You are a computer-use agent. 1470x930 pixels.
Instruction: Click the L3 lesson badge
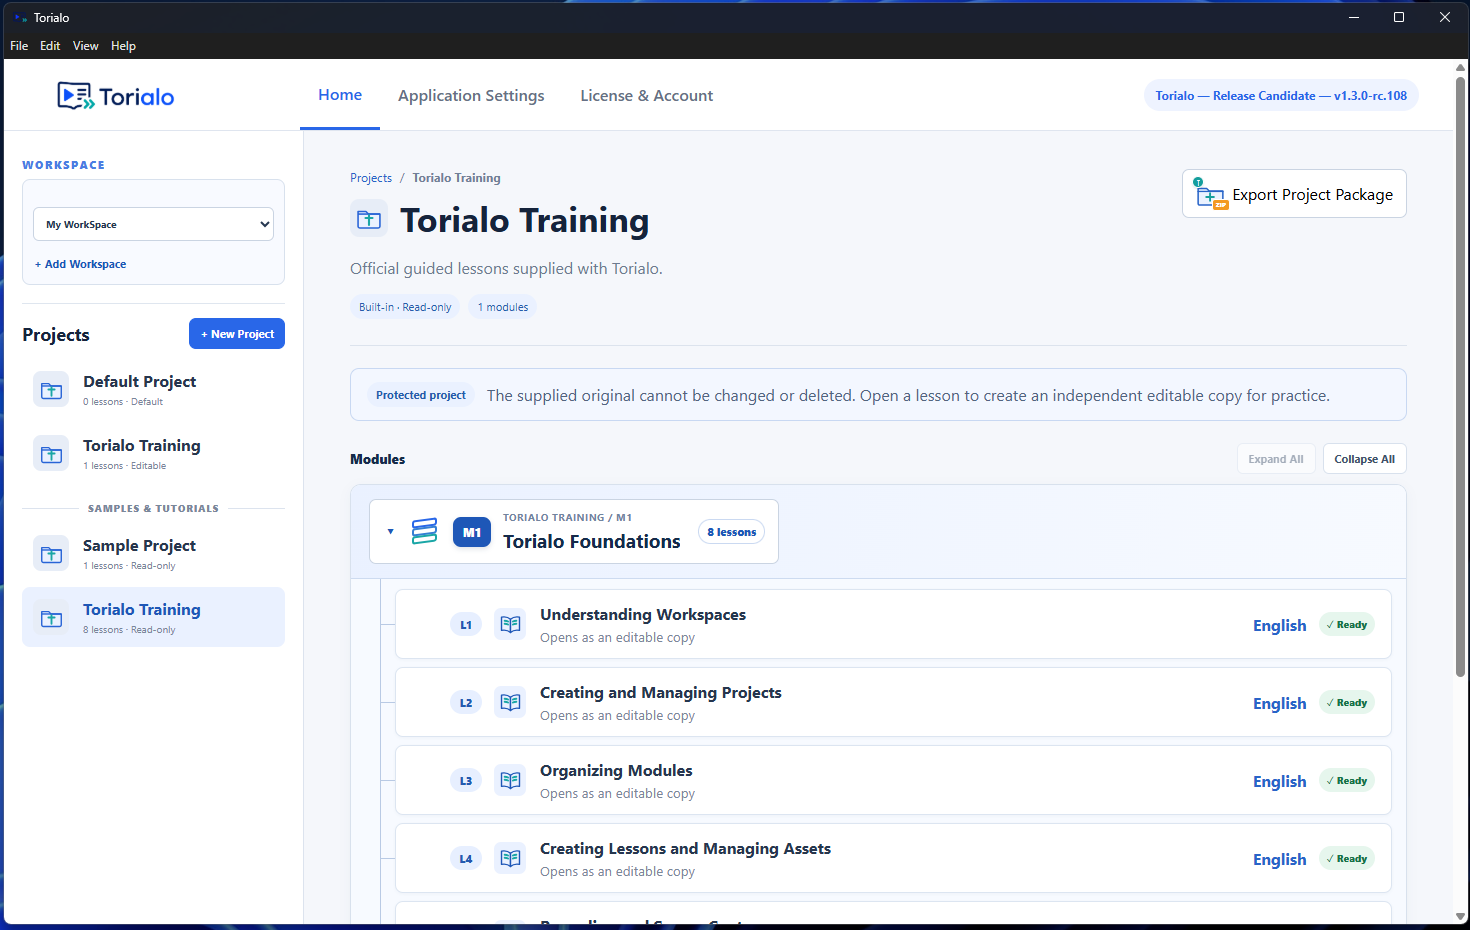[466, 781]
